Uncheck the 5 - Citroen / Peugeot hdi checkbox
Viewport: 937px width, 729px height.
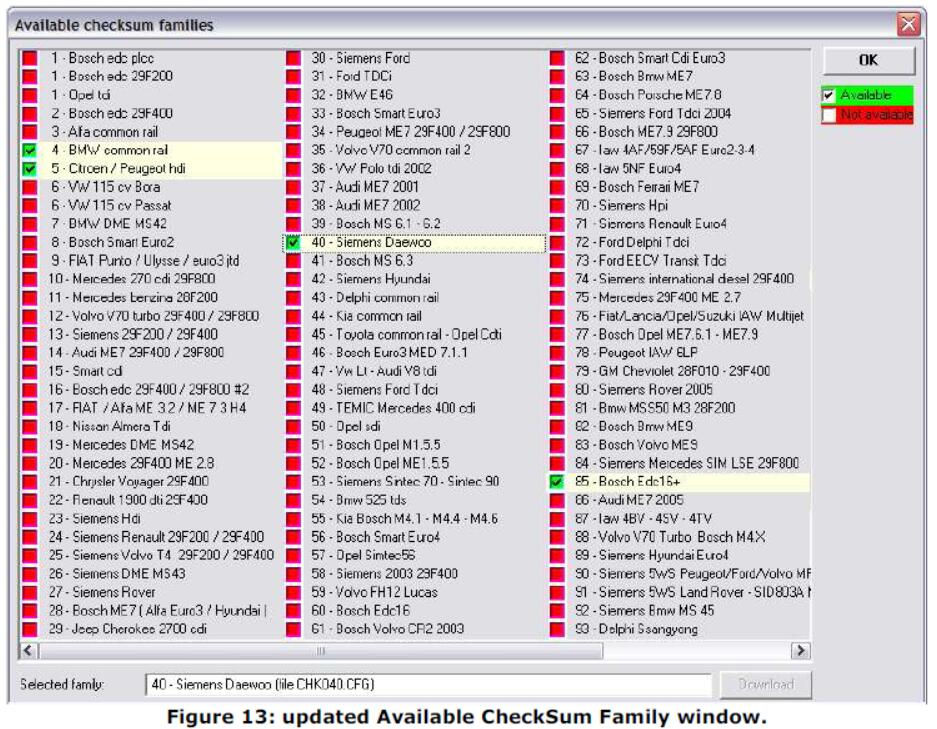click(29, 169)
